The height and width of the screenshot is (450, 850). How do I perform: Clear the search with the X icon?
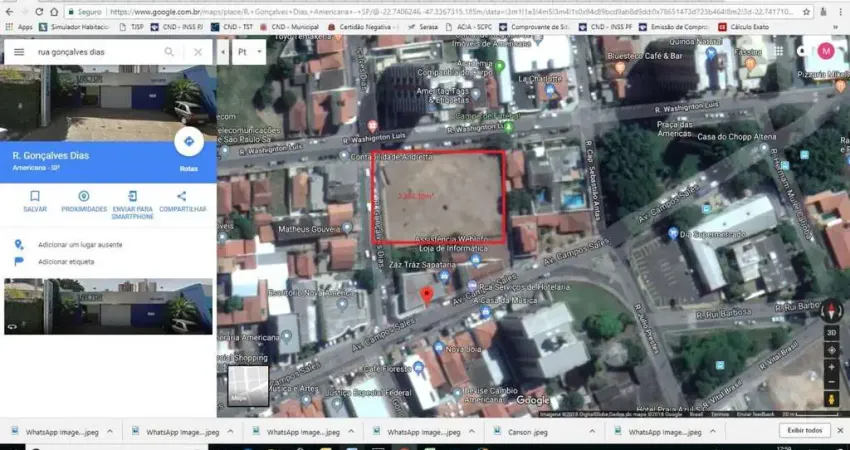198,52
